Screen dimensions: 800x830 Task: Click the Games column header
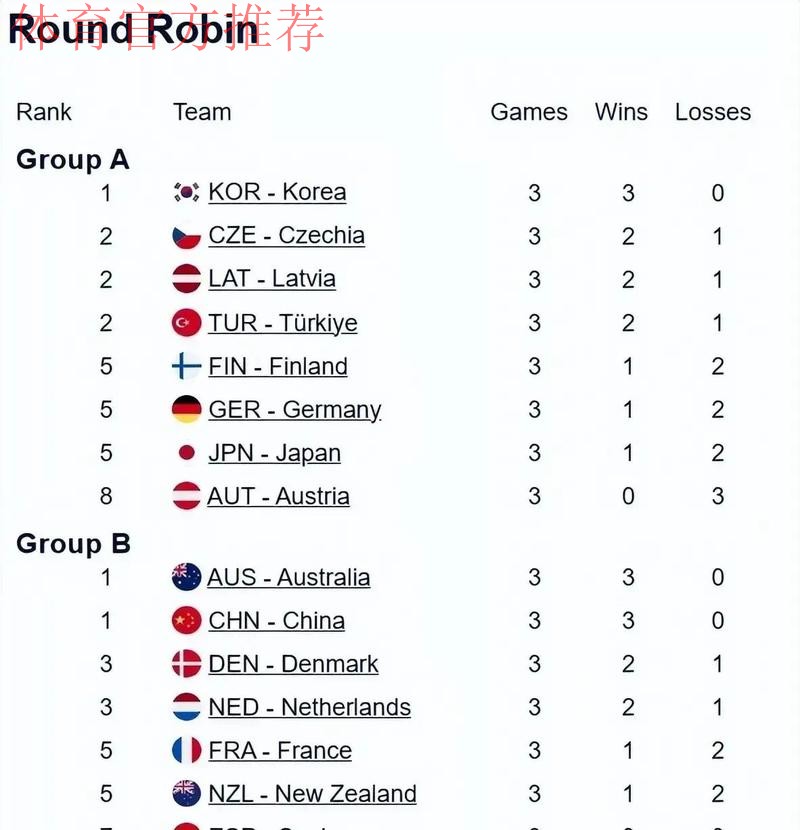point(529,112)
